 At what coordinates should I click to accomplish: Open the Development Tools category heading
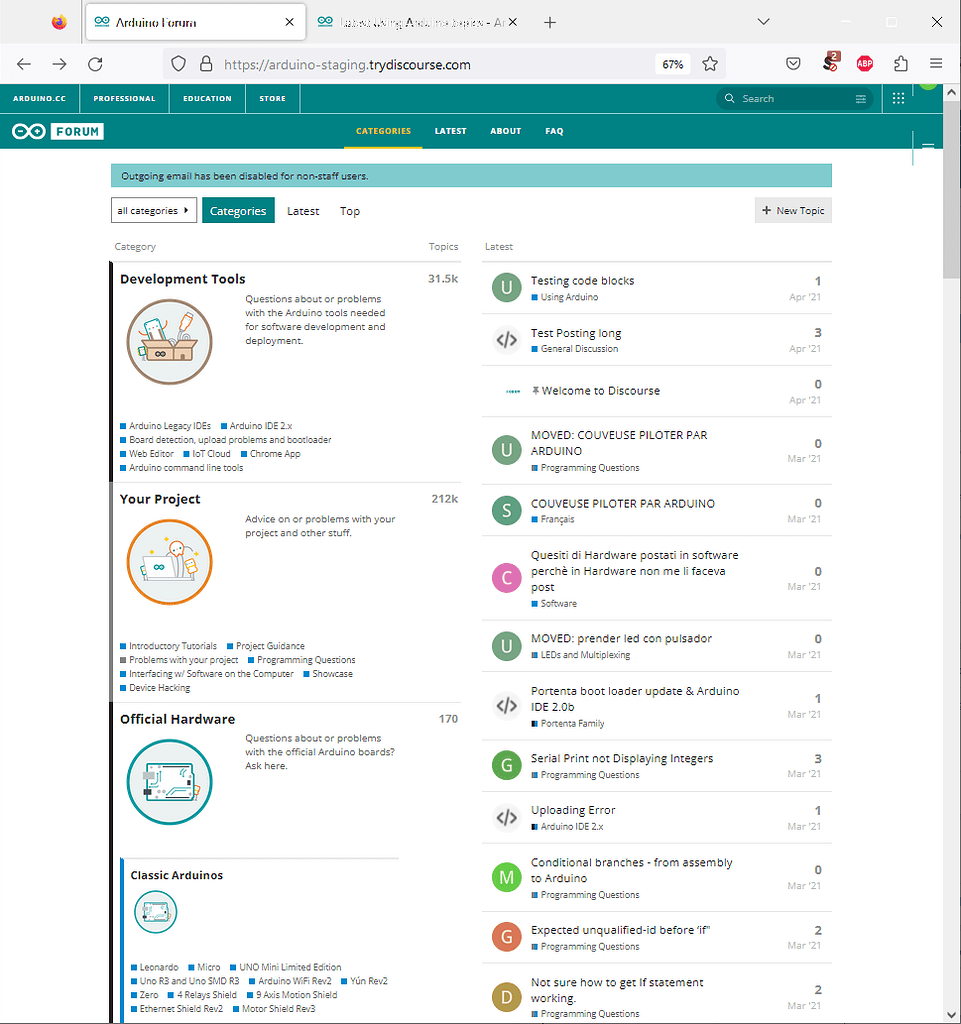pos(183,279)
